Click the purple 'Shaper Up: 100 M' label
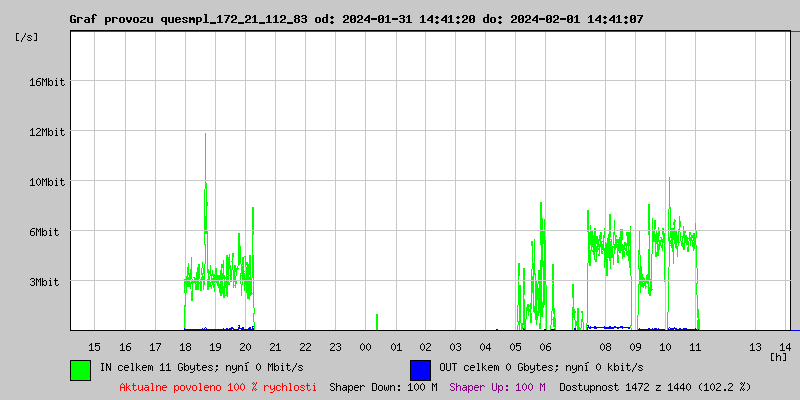The height and width of the screenshot is (400, 800). (497, 386)
